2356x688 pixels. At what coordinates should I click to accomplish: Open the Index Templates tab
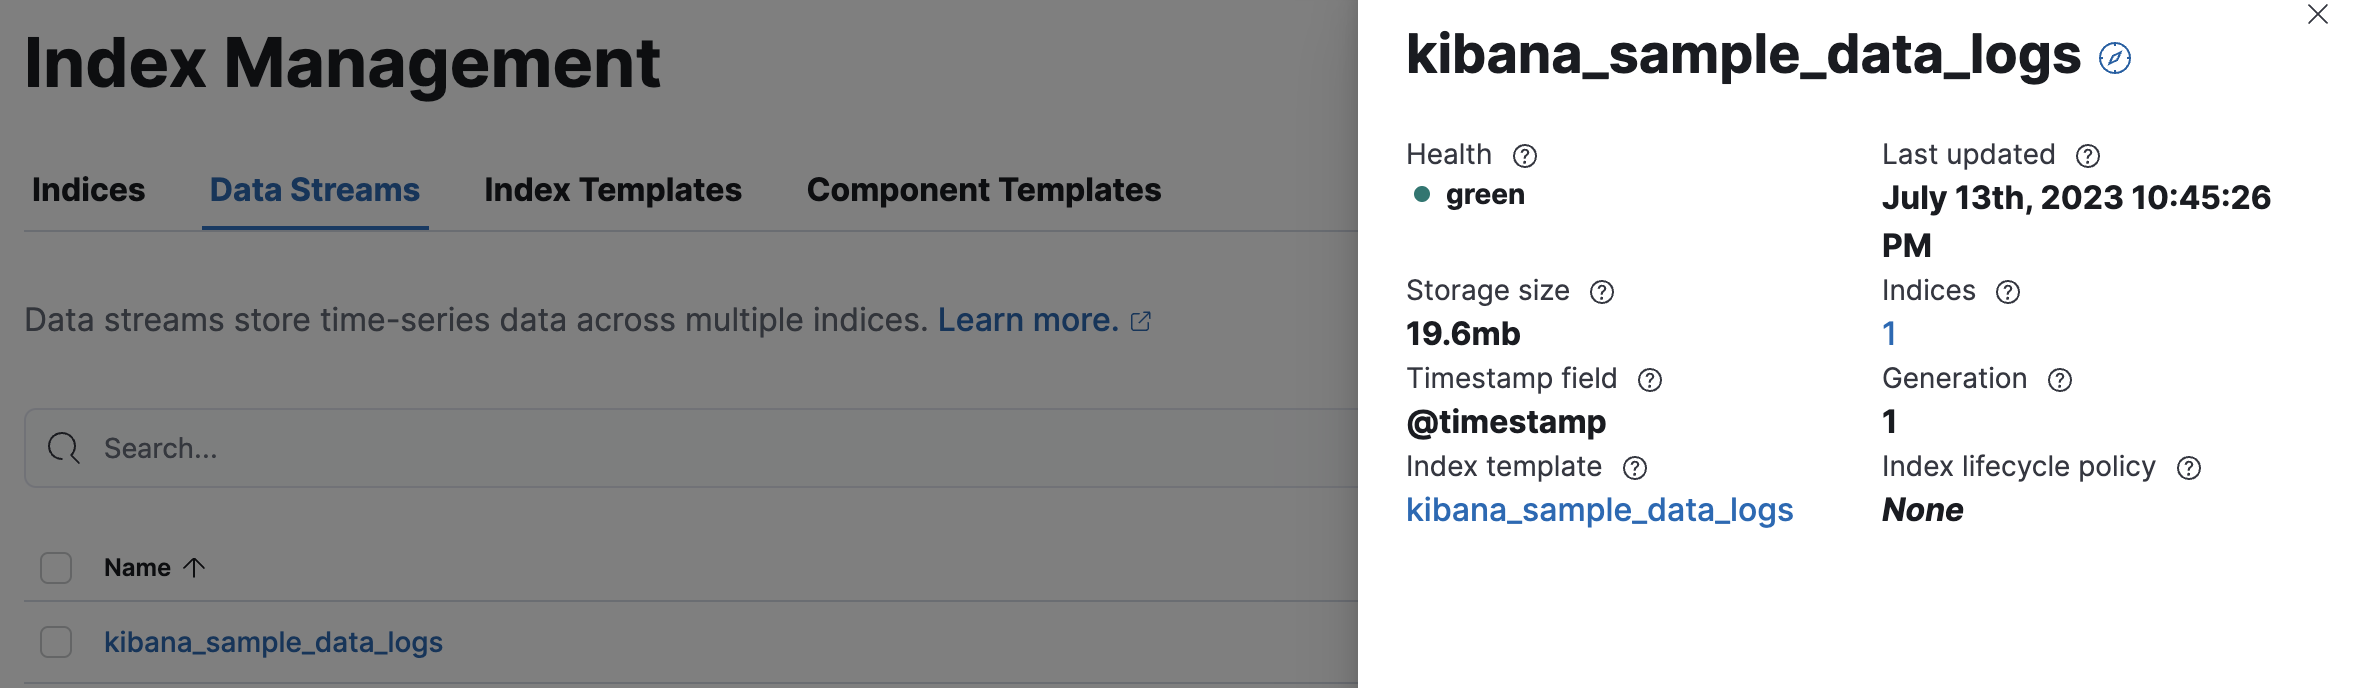point(612,190)
